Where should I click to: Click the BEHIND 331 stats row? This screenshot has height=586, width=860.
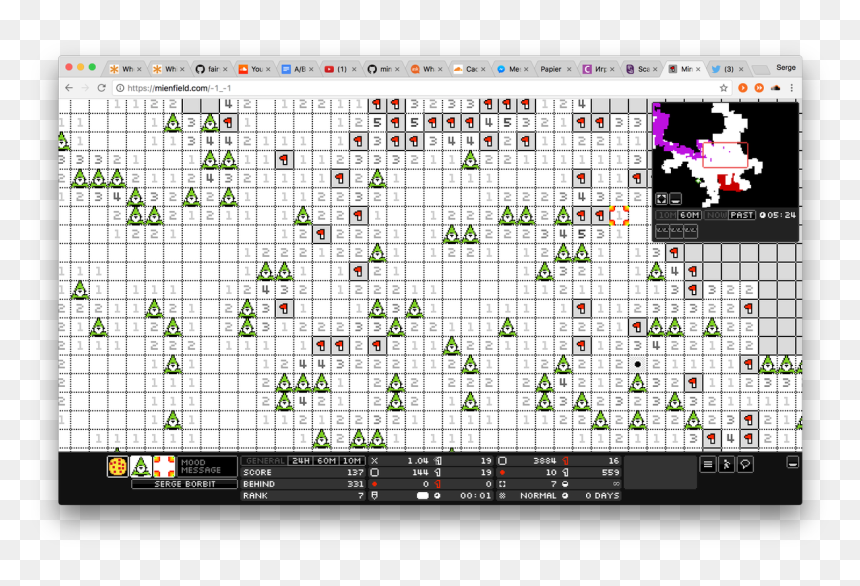click(303, 484)
